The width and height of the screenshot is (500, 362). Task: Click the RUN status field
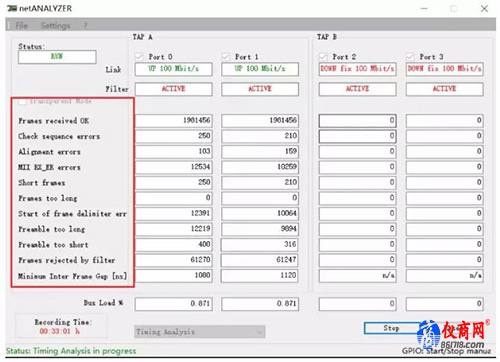[x=57, y=57]
